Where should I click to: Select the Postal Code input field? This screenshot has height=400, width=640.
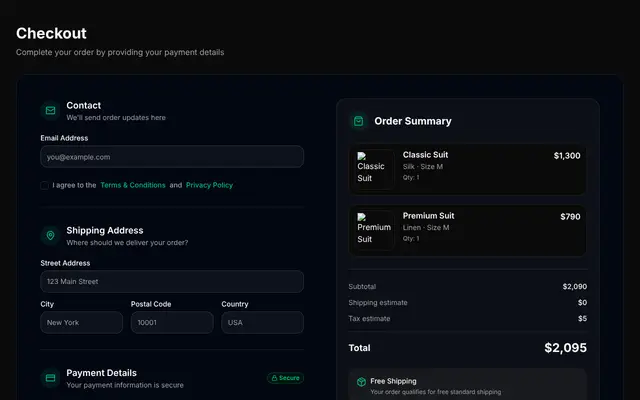click(x=172, y=322)
